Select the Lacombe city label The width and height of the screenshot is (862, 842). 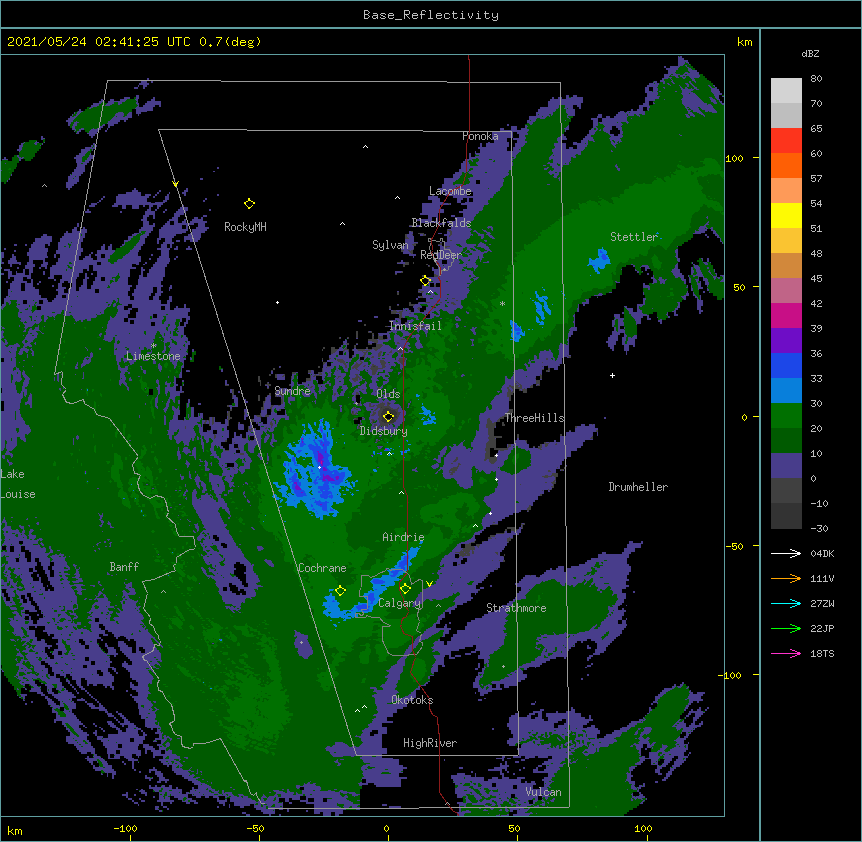(x=450, y=191)
